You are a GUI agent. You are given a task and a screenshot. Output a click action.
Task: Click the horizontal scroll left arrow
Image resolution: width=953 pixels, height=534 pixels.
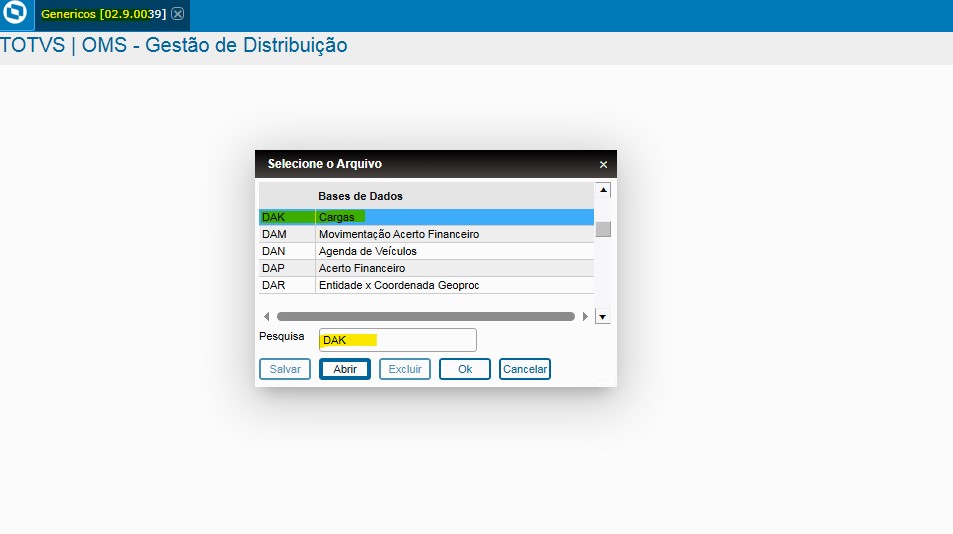266,317
